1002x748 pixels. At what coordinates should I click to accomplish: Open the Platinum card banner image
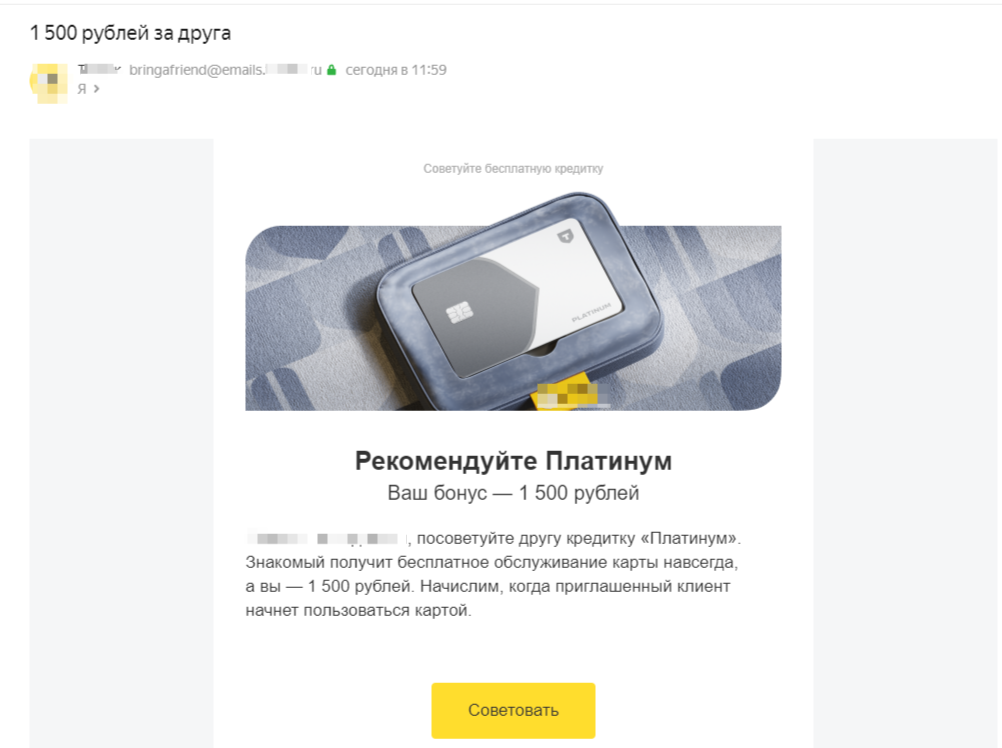(x=513, y=301)
